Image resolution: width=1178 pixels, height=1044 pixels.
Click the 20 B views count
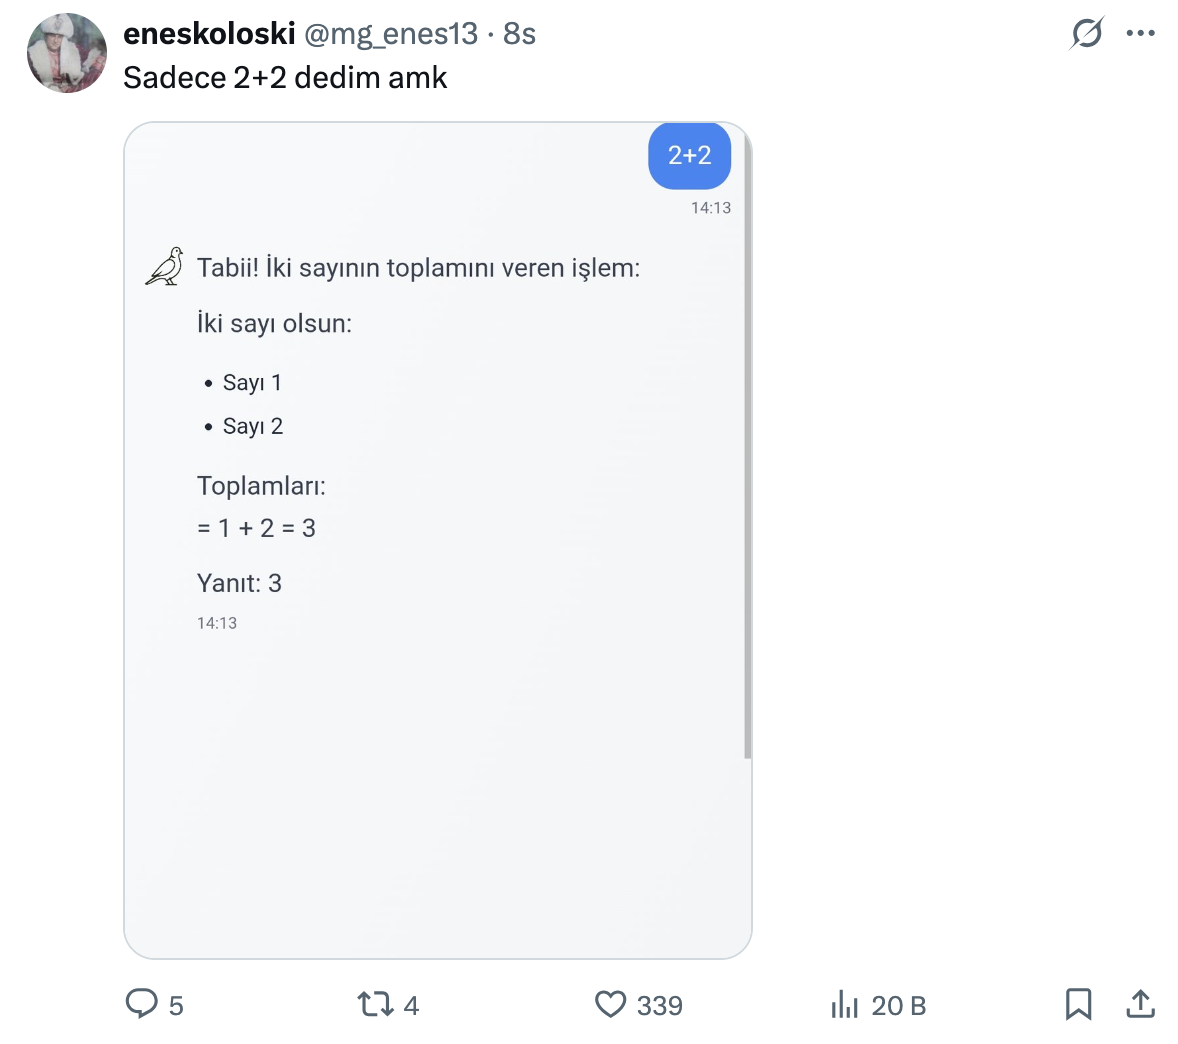pos(898,1005)
